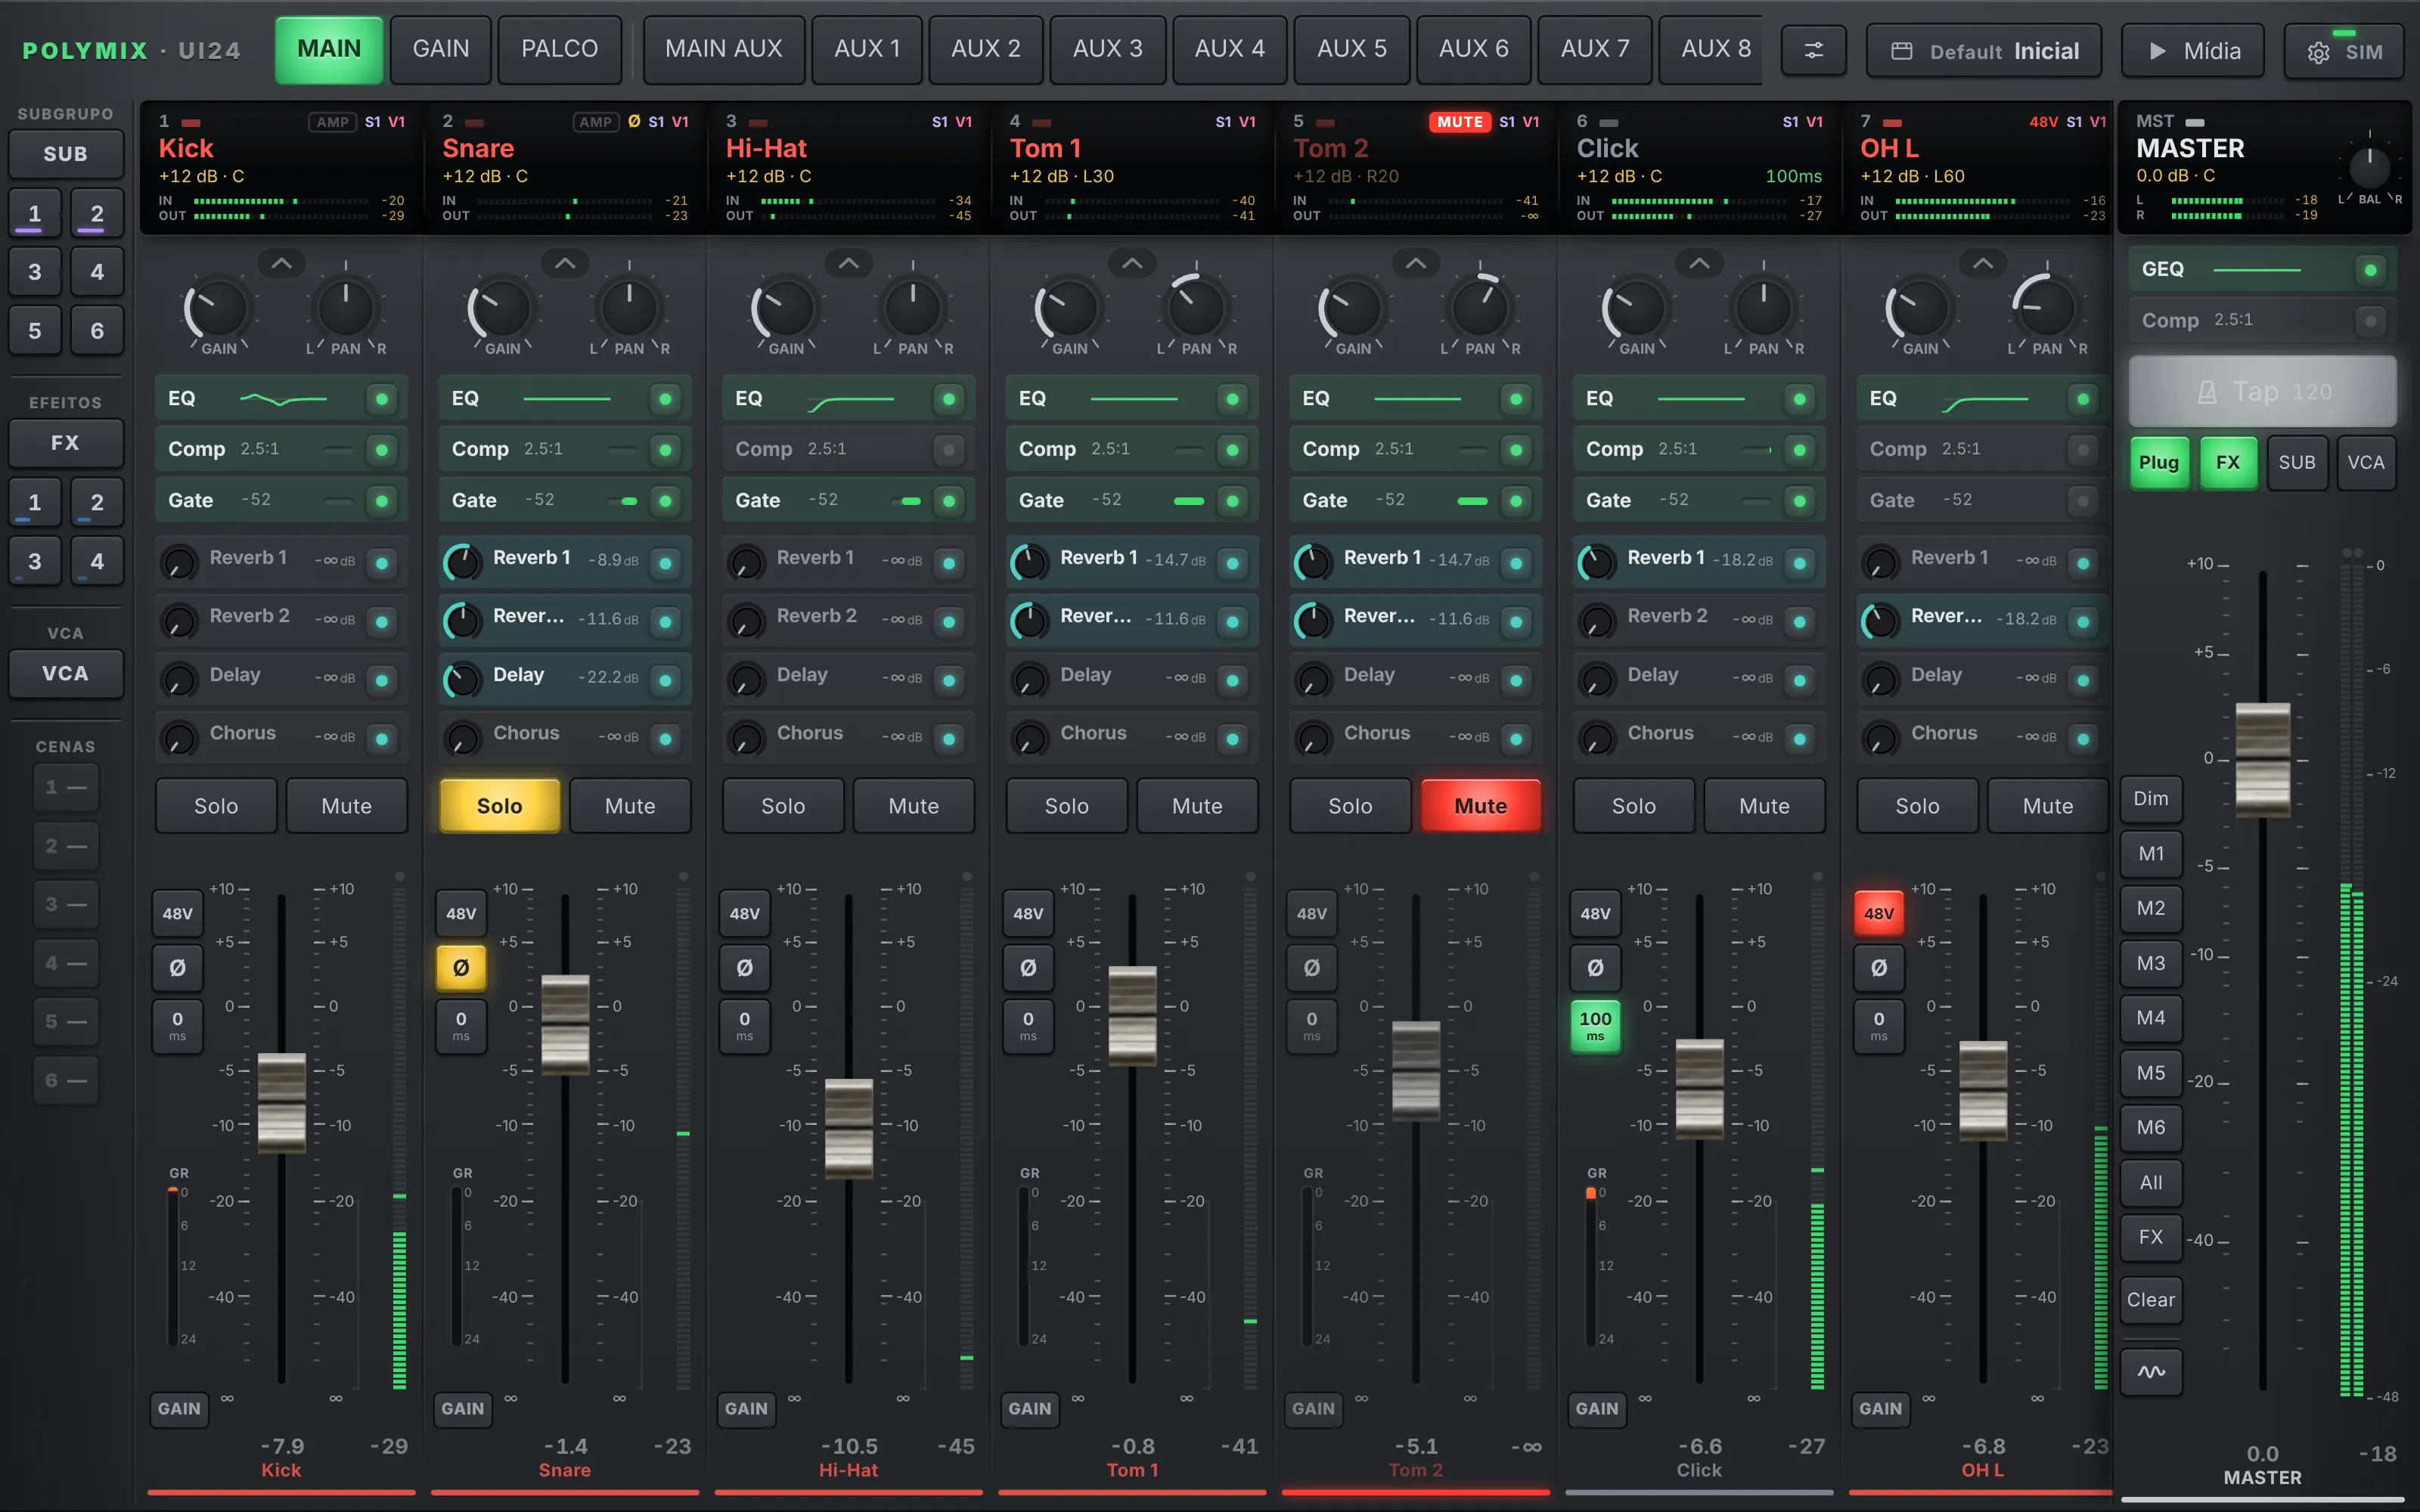Enable the OH L gate toggle
The height and width of the screenshot is (1512, 2420).
pyautogui.click(x=2083, y=501)
